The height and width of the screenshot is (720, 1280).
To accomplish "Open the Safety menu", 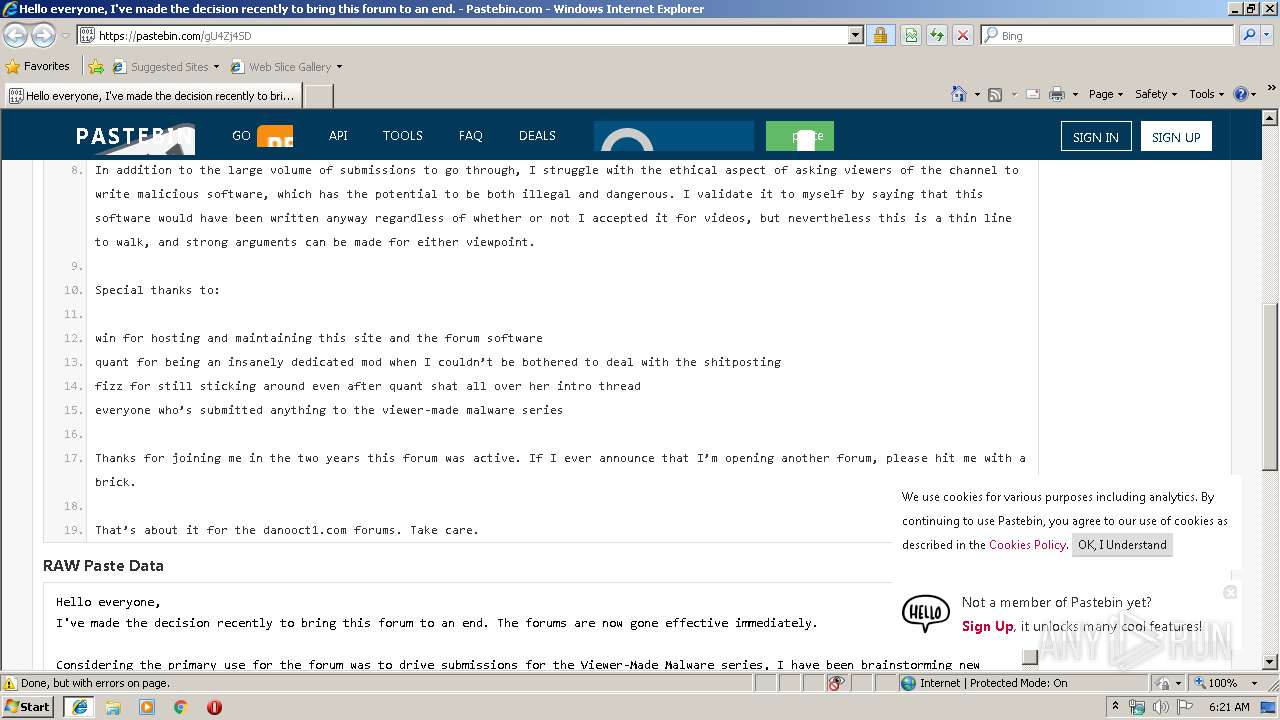I will (1155, 94).
